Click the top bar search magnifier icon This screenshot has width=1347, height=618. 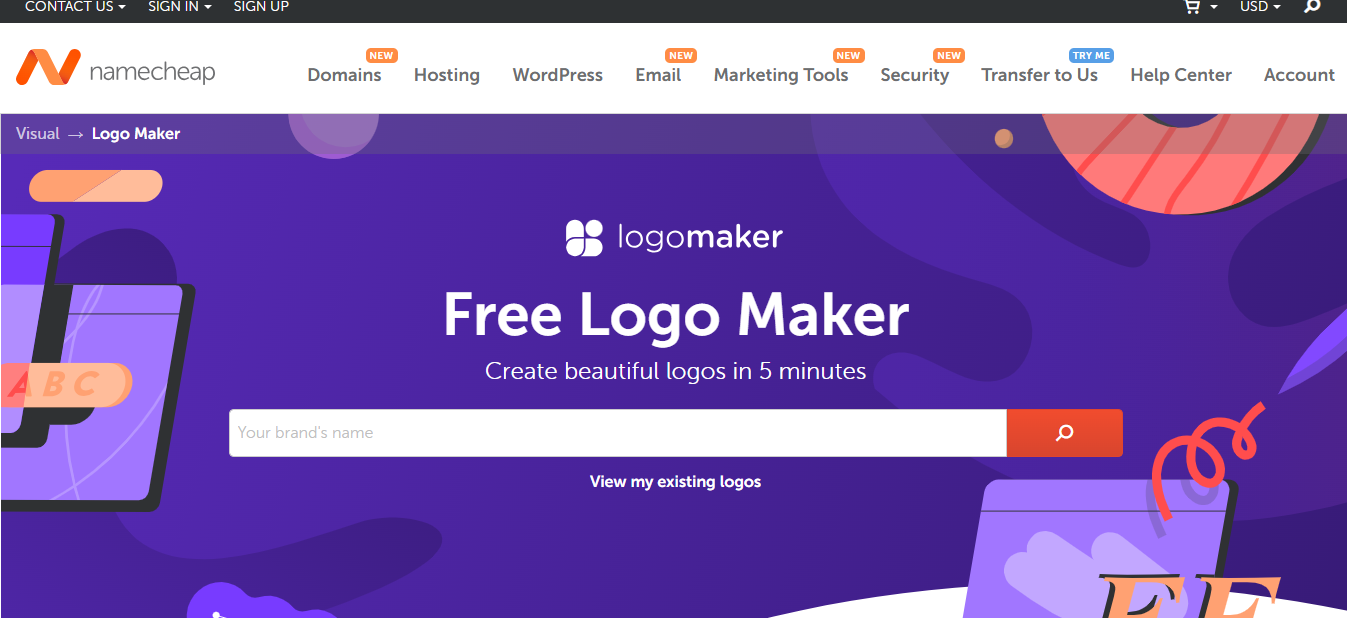coord(1313,7)
